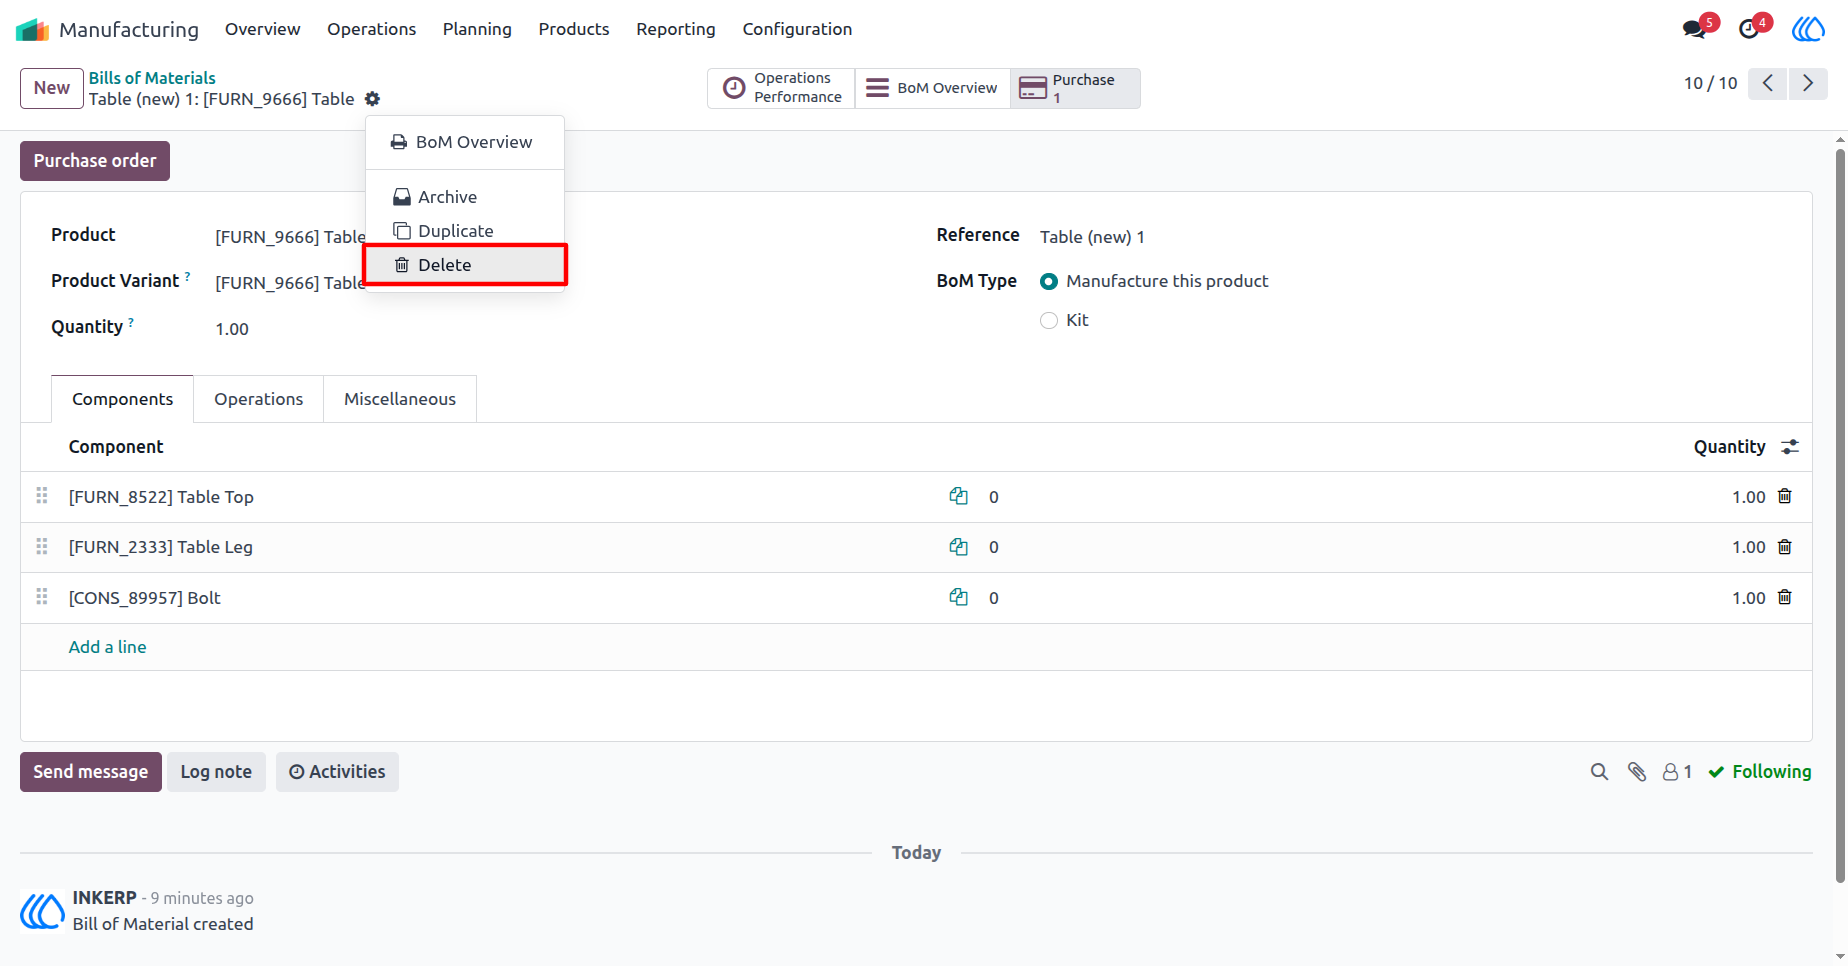
Task: Open the Products menu
Action: click(x=573, y=29)
